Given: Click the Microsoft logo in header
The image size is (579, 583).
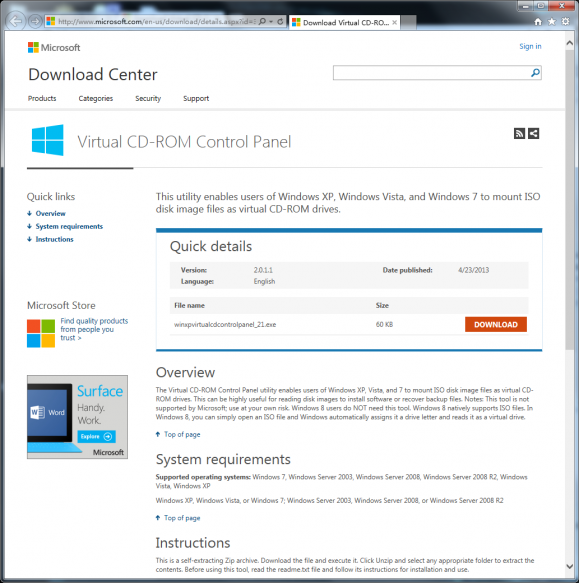Looking at the screenshot, I should pos(54,48).
